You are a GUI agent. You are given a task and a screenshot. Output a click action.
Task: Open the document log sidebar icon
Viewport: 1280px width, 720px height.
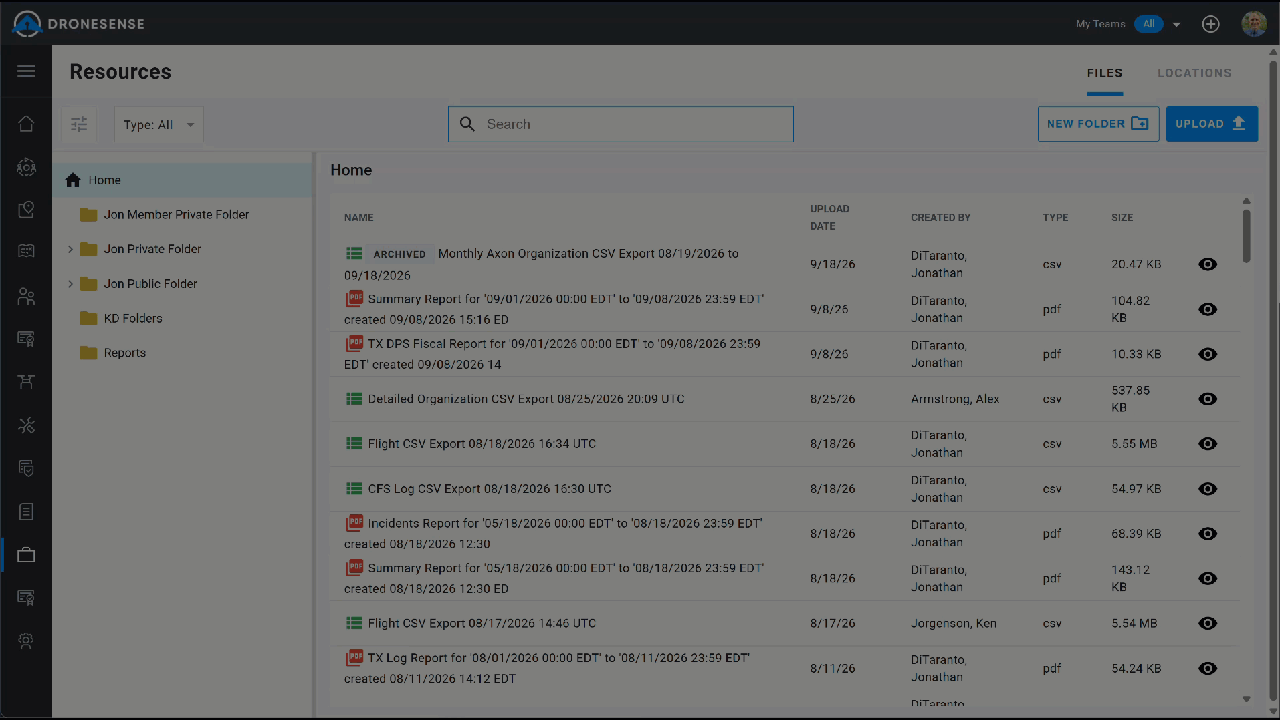click(26, 511)
